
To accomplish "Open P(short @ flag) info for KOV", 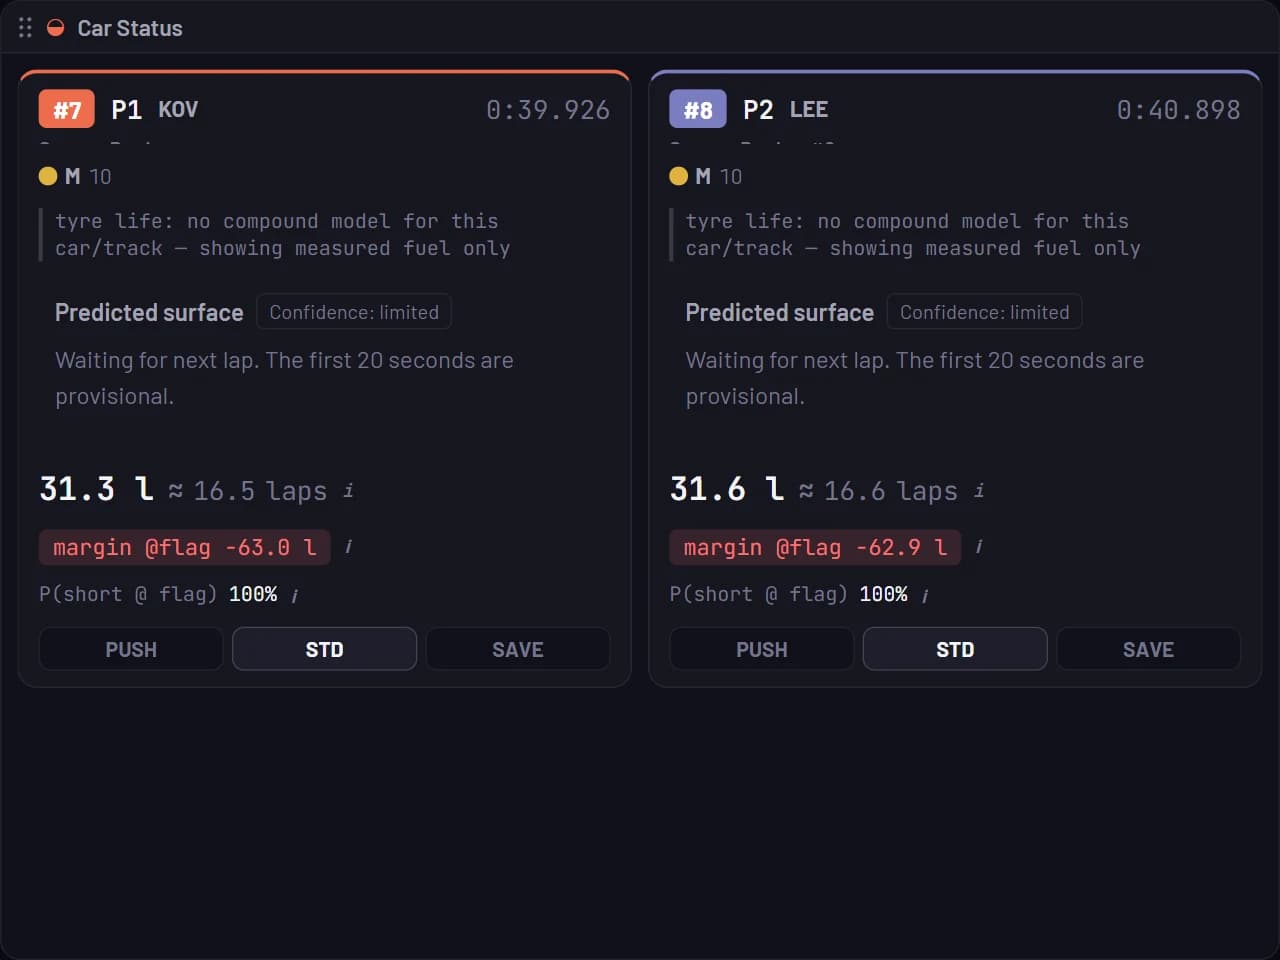I will coord(295,596).
